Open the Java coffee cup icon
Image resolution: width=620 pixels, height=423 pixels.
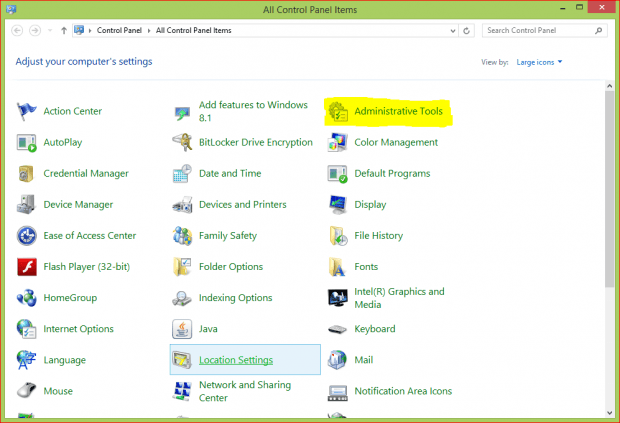coord(182,329)
